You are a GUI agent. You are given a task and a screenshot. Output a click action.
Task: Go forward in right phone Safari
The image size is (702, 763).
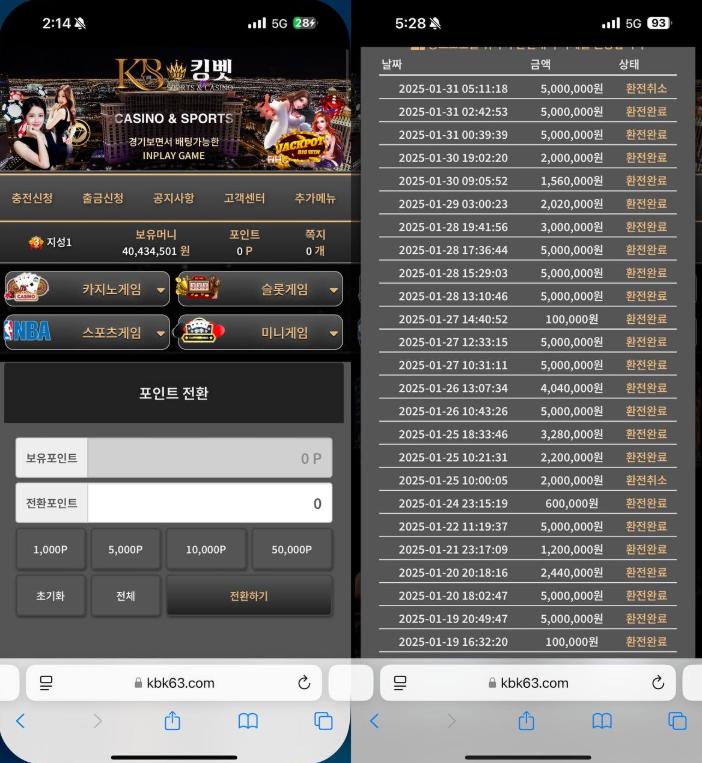451,721
